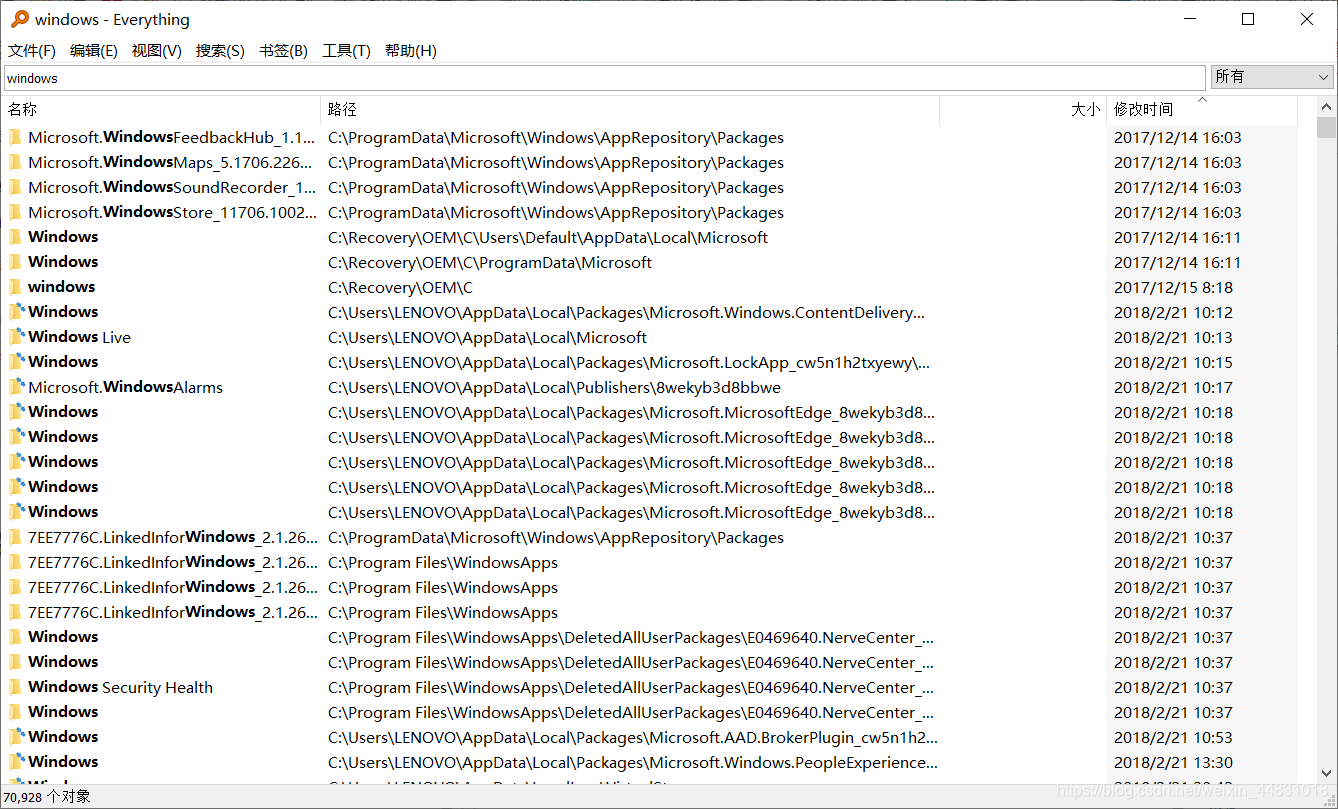Select the Windows Live entry
The image size is (1338, 809).
click(79, 337)
